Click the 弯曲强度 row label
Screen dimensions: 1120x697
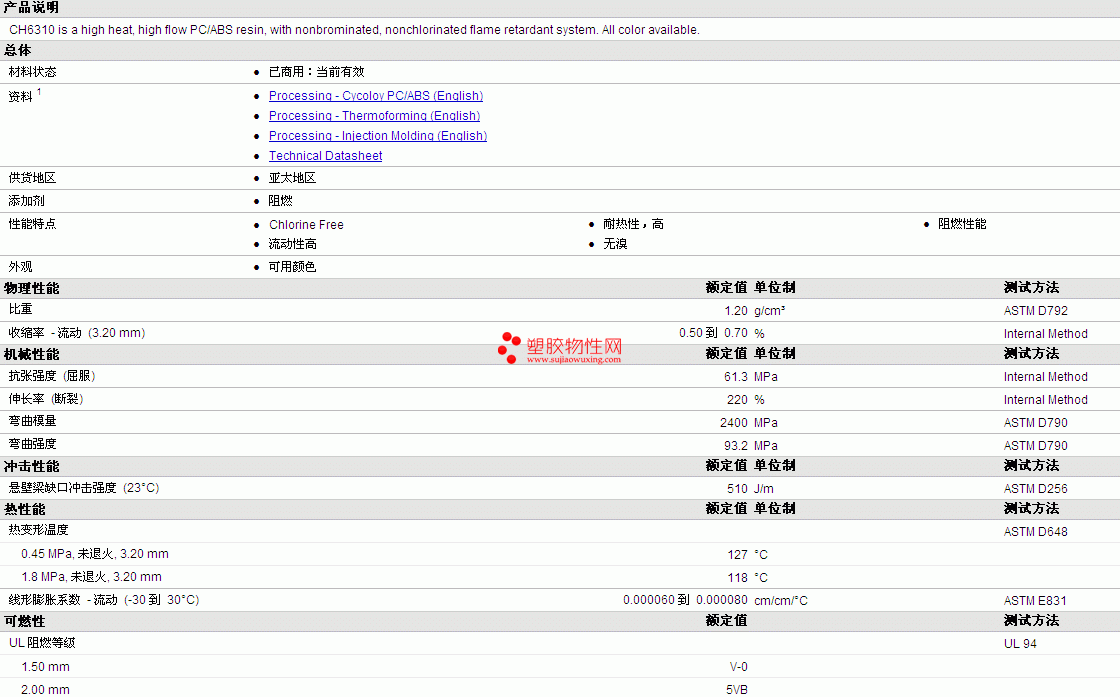point(32,444)
